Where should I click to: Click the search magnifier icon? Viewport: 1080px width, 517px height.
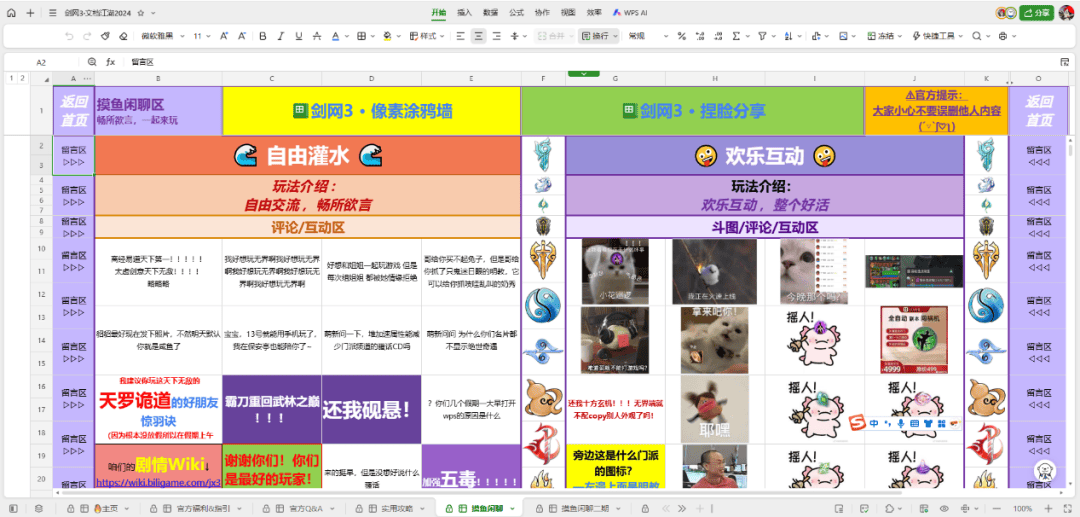click(x=977, y=36)
